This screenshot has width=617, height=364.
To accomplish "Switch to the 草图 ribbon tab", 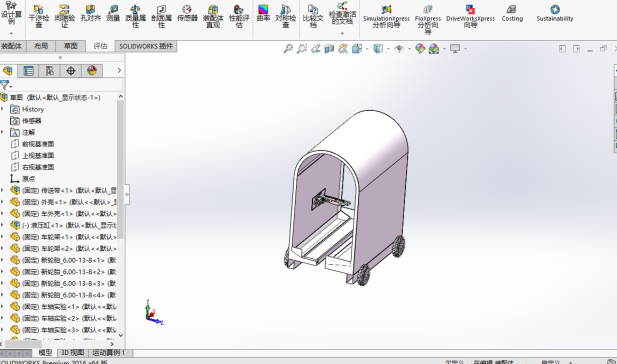I will pyautogui.click(x=71, y=46).
